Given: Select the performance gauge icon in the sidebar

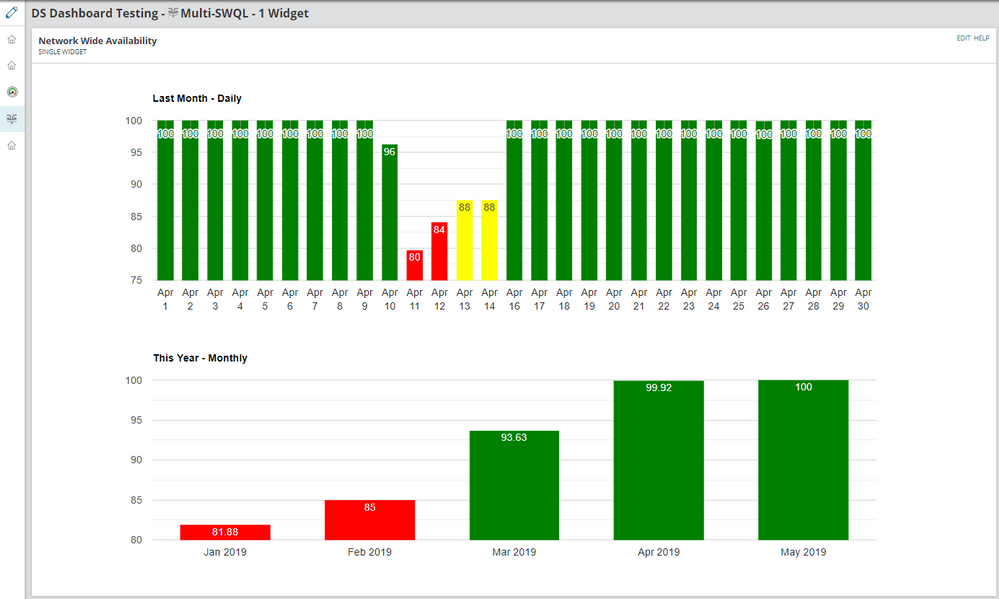Looking at the screenshot, I should coord(11,91).
